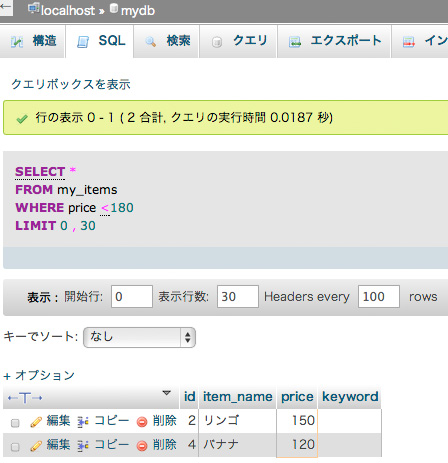Image resolution: width=448 pixels, height=463 pixels.
Task: Open the localhost breadcrumb link
Action: [x=68, y=11]
